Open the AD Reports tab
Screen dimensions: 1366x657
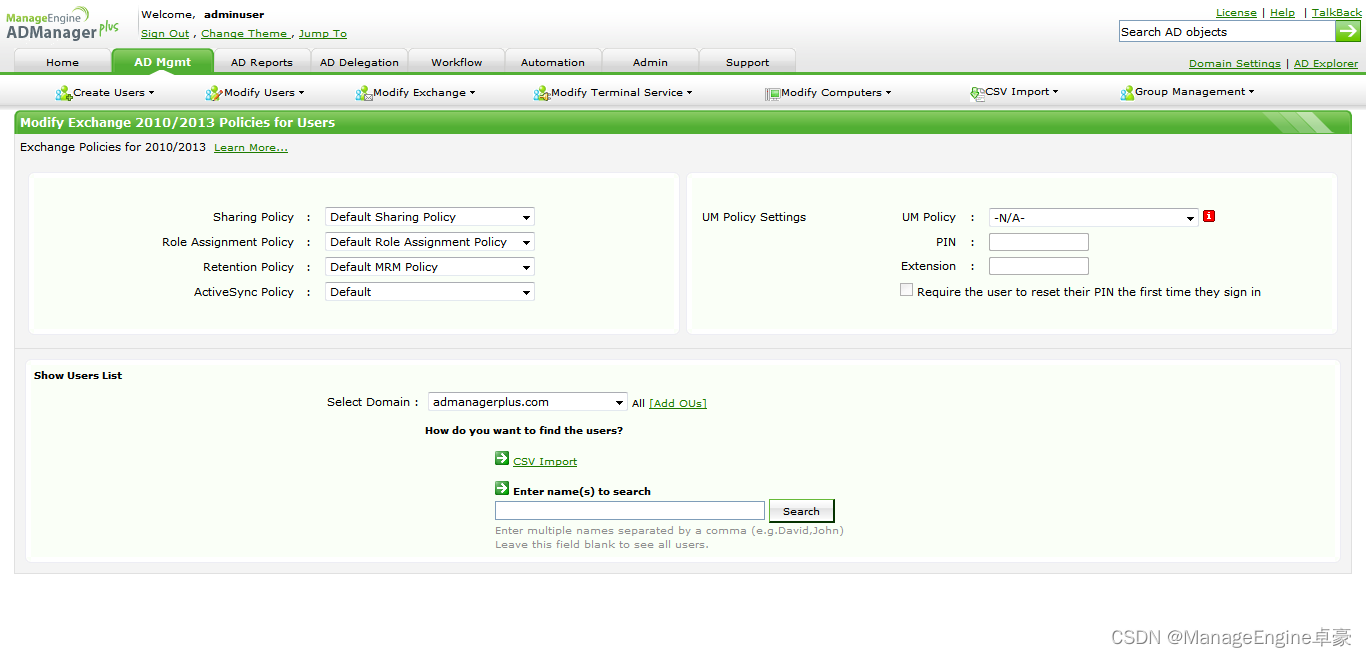click(x=262, y=62)
